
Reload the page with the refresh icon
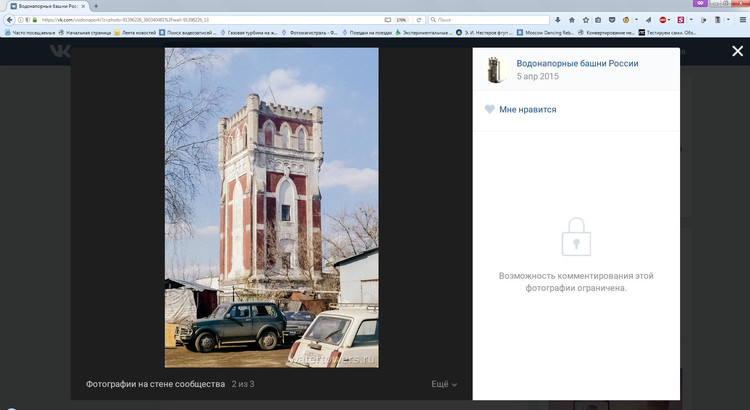point(419,20)
